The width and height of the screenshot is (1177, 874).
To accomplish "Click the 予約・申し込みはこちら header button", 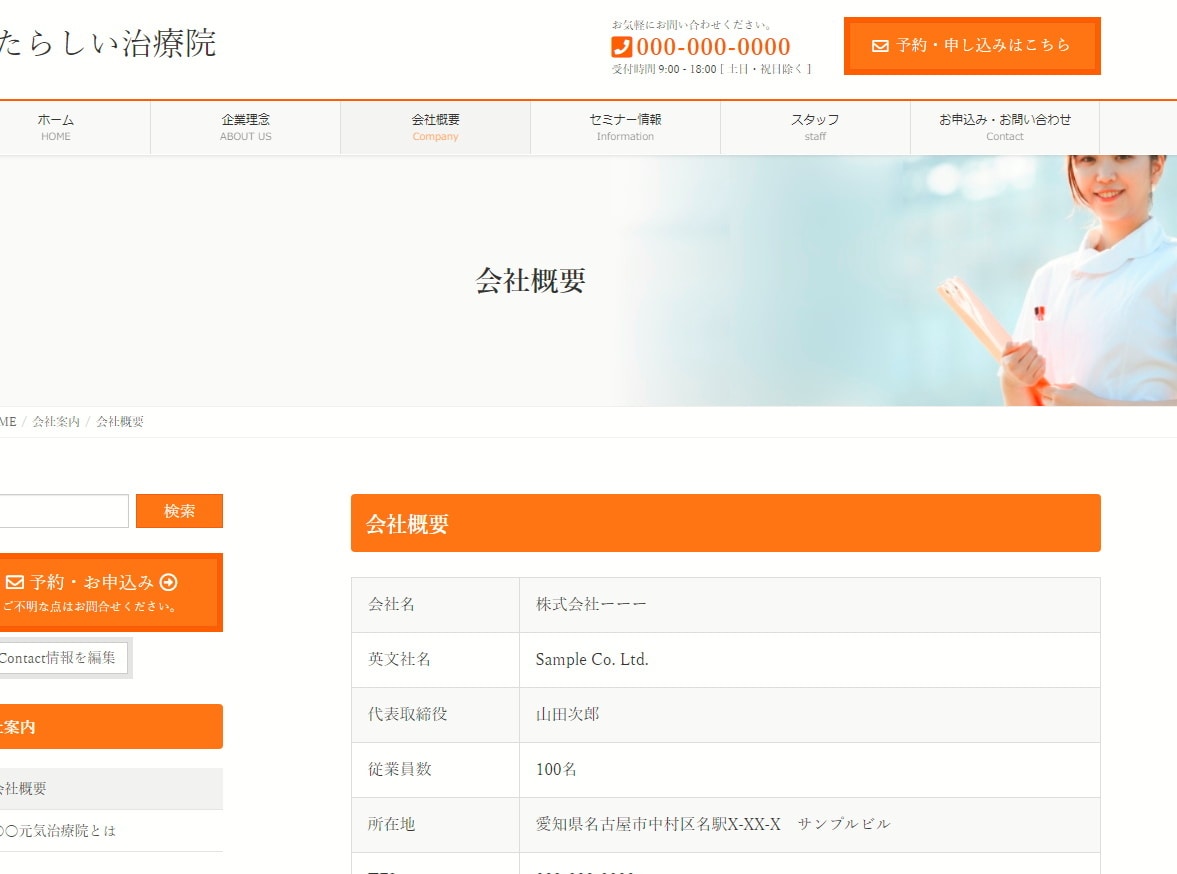I will [x=972, y=46].
